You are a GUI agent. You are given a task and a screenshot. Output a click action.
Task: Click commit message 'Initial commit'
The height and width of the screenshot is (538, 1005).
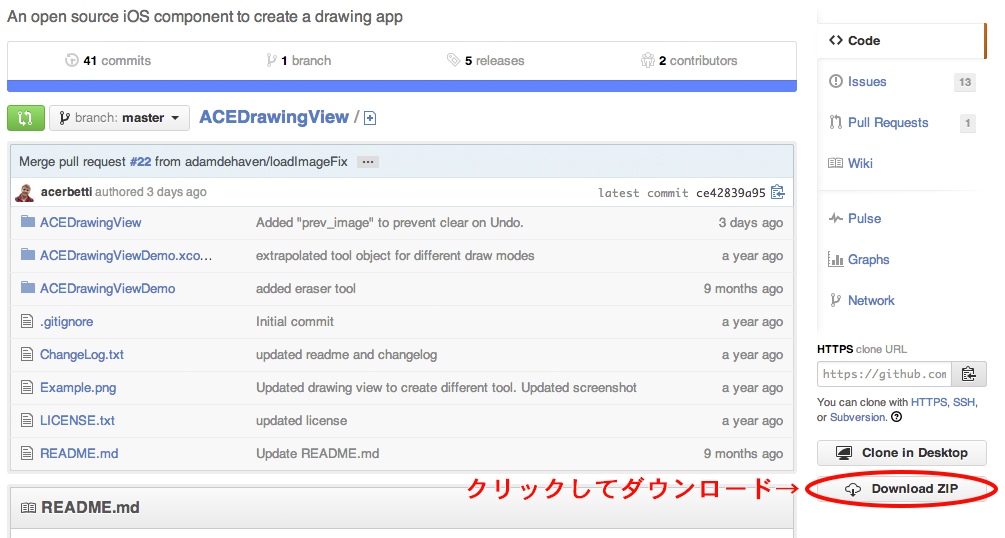coord(295,322)
